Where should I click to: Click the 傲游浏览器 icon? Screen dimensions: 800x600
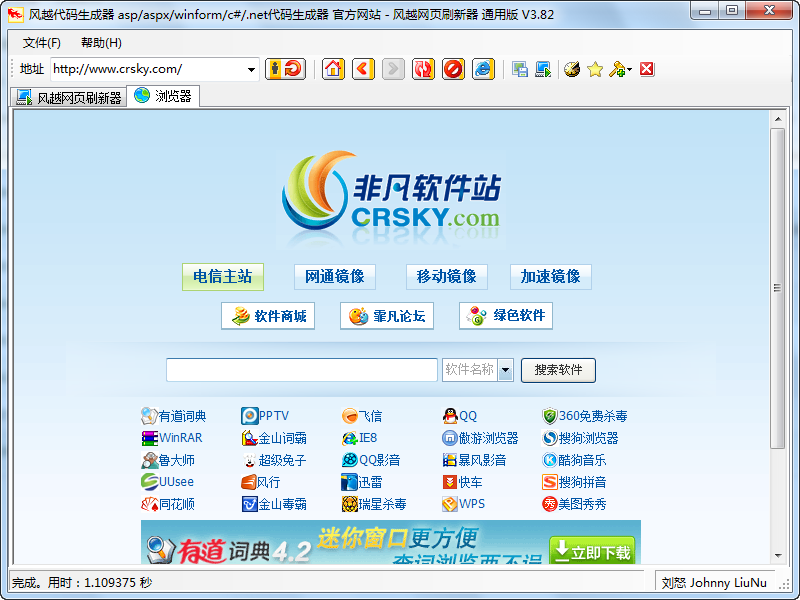(449, 438)
